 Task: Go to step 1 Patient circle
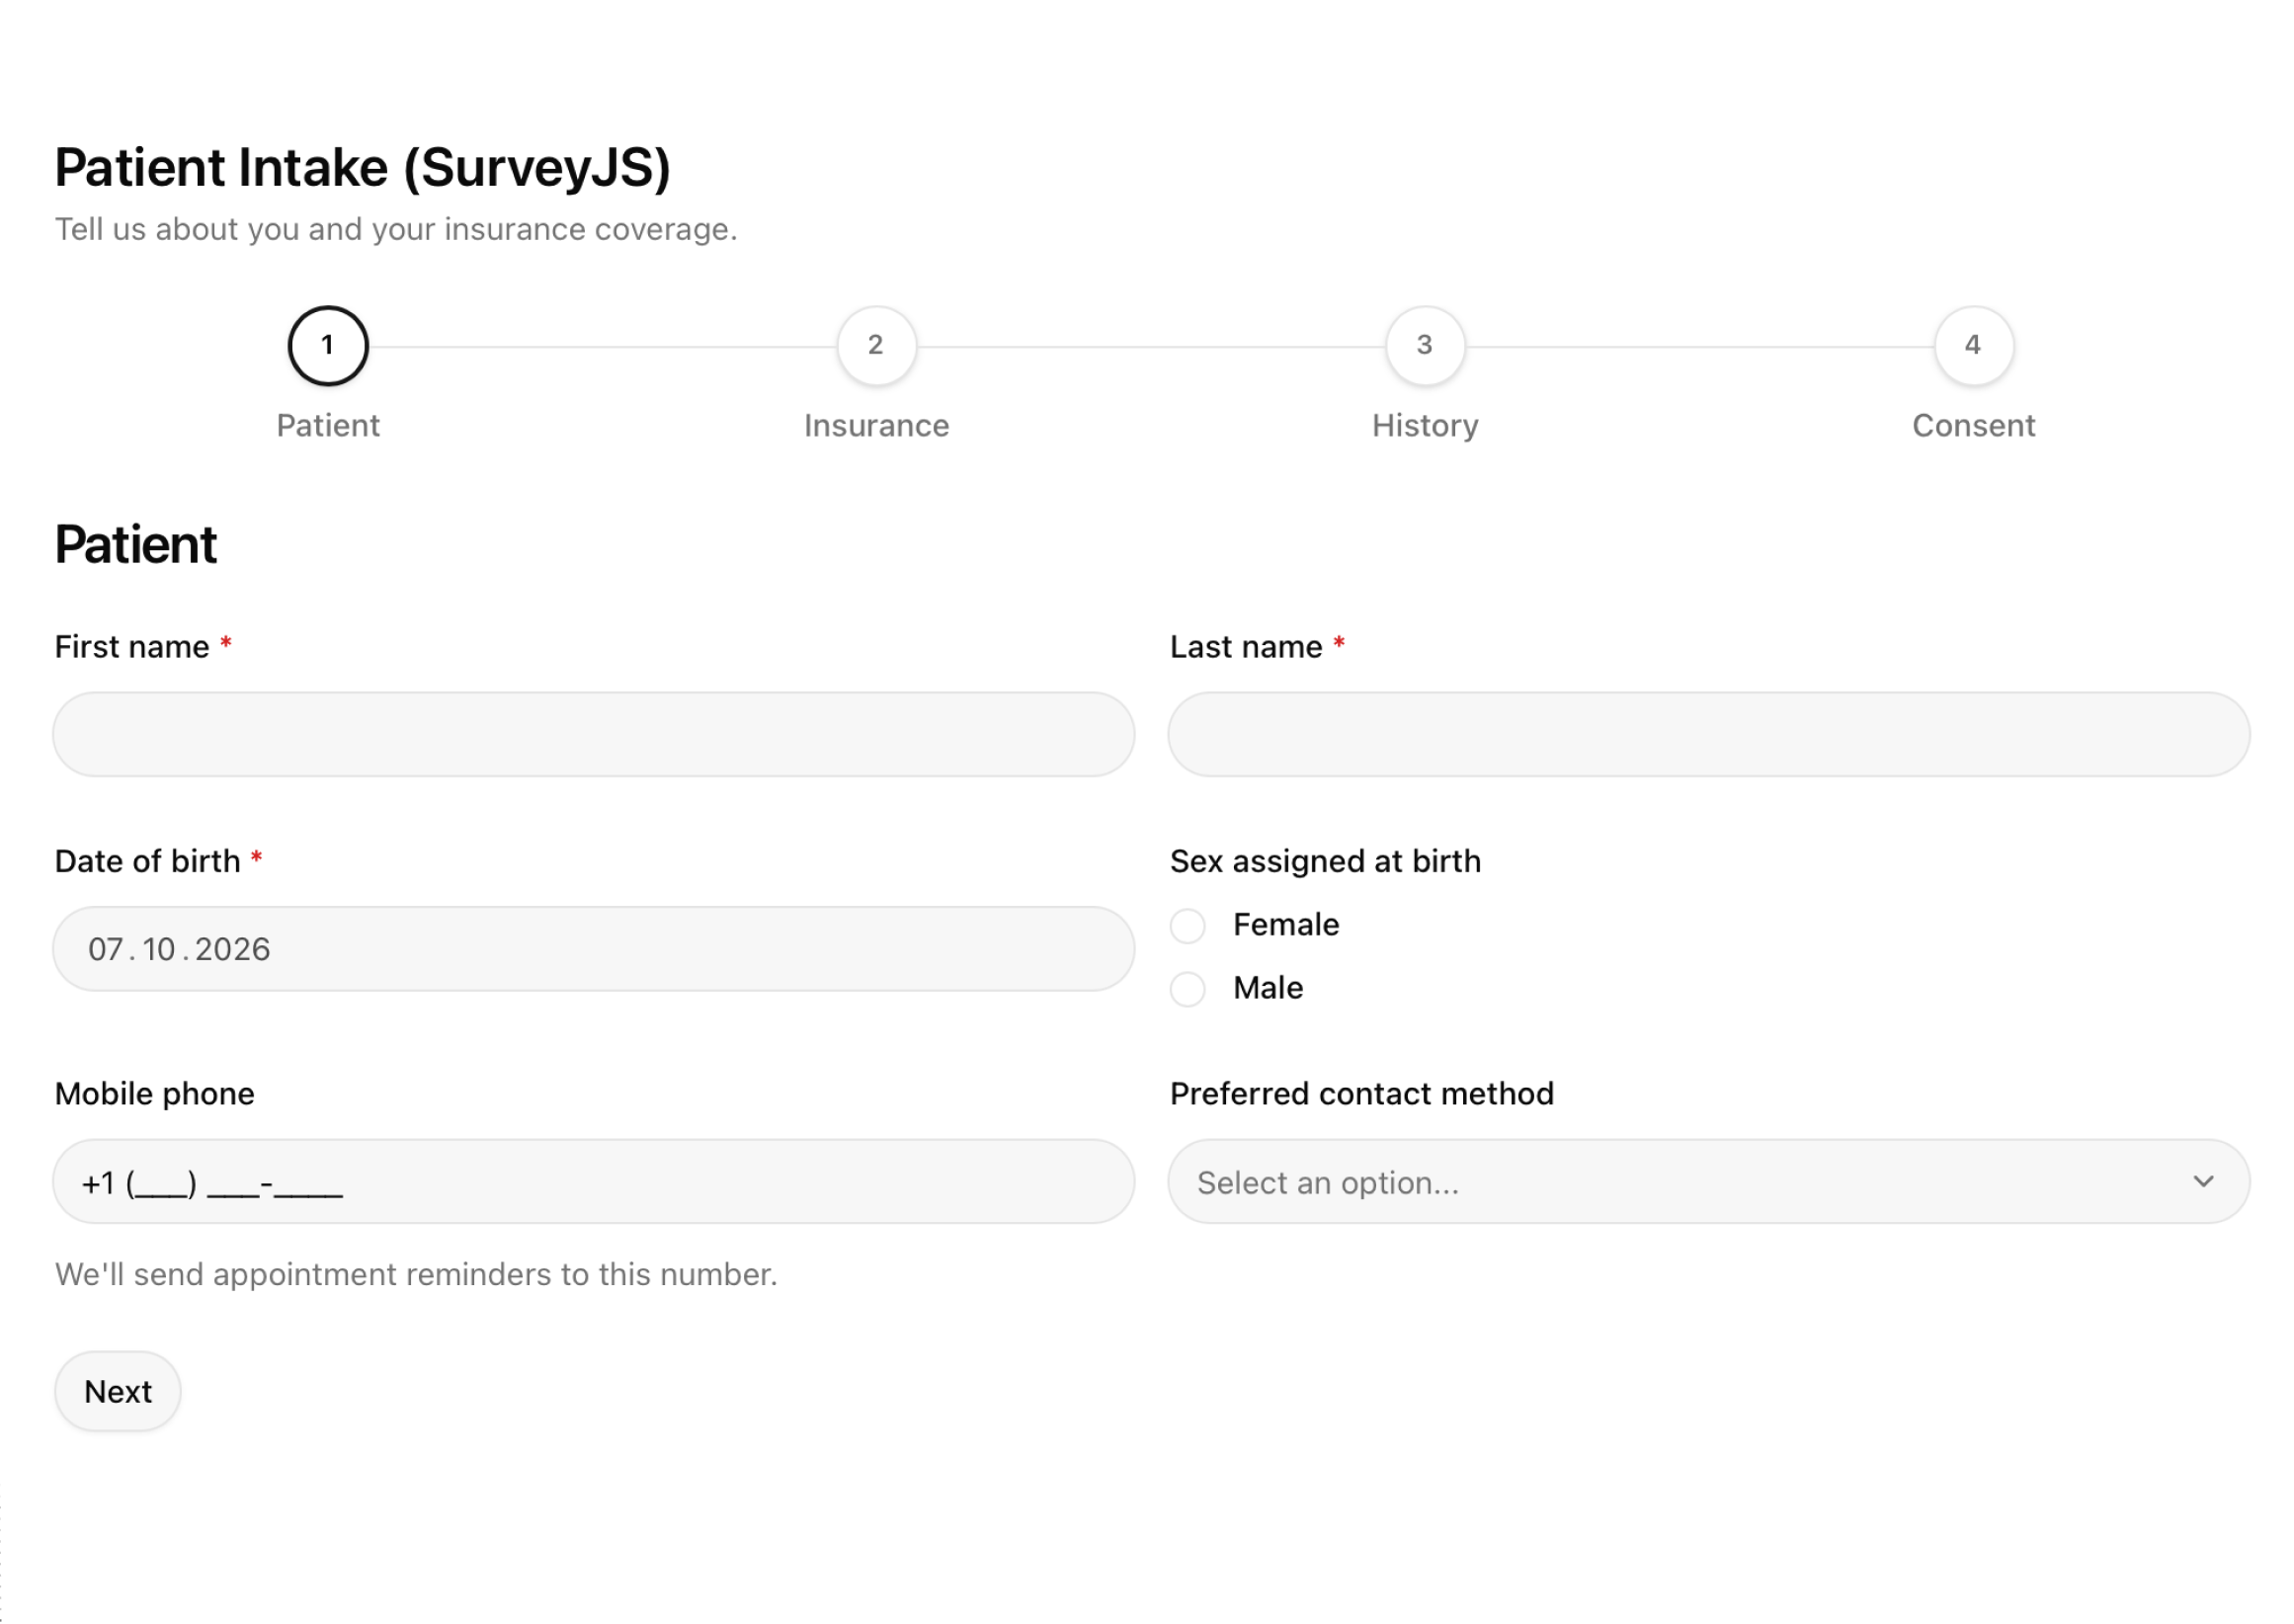pos(328,346)
